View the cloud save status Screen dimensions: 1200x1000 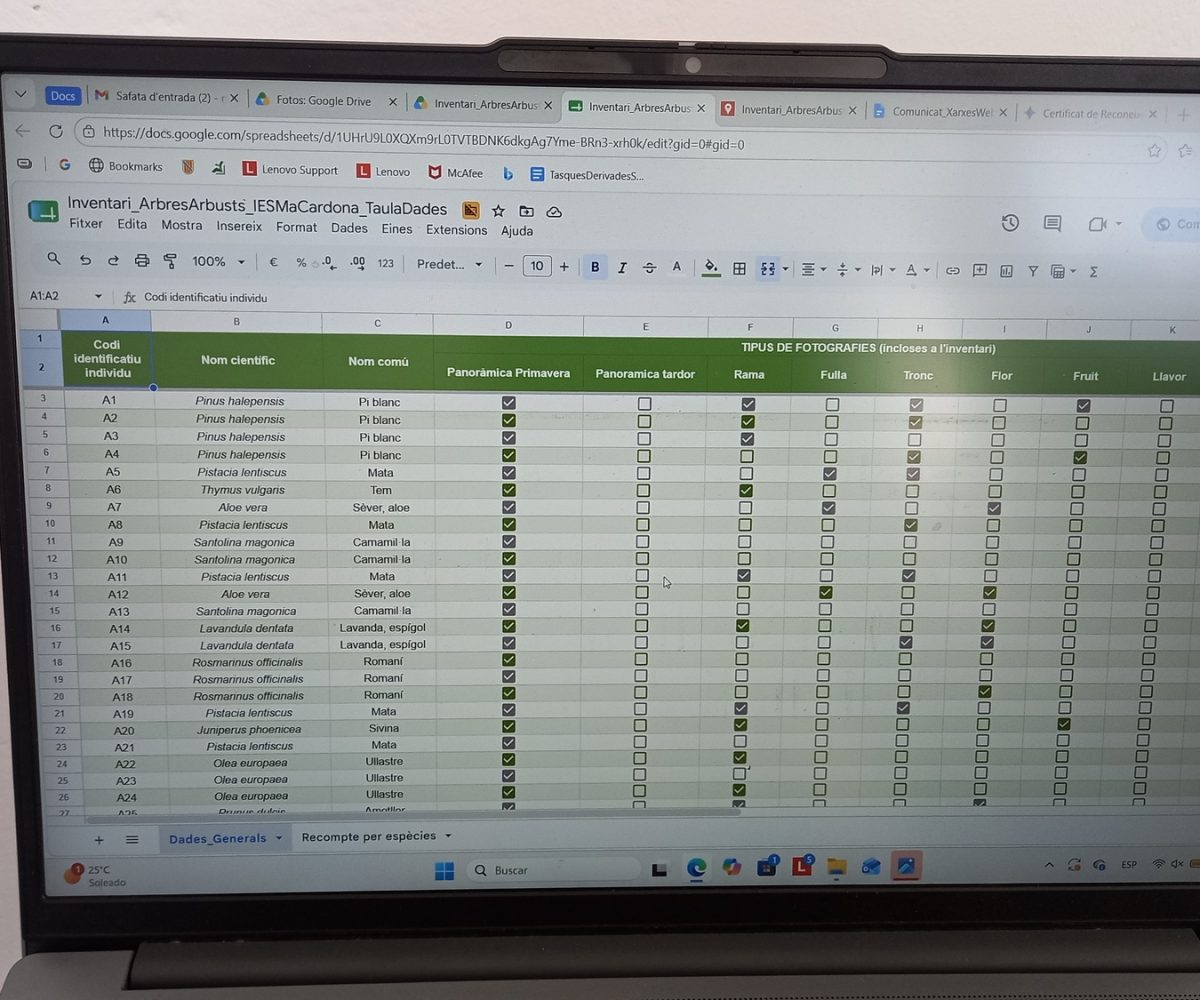pyautogui.click(x=554, y=212)
